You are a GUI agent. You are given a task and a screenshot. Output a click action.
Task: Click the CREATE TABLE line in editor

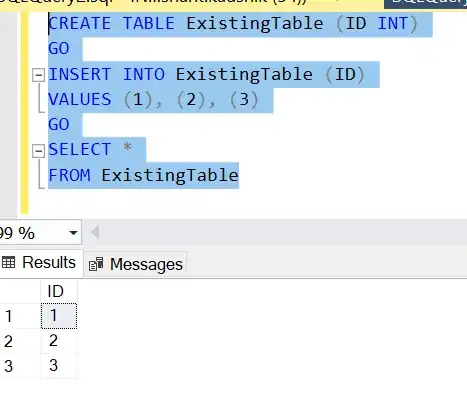point(233,24)
